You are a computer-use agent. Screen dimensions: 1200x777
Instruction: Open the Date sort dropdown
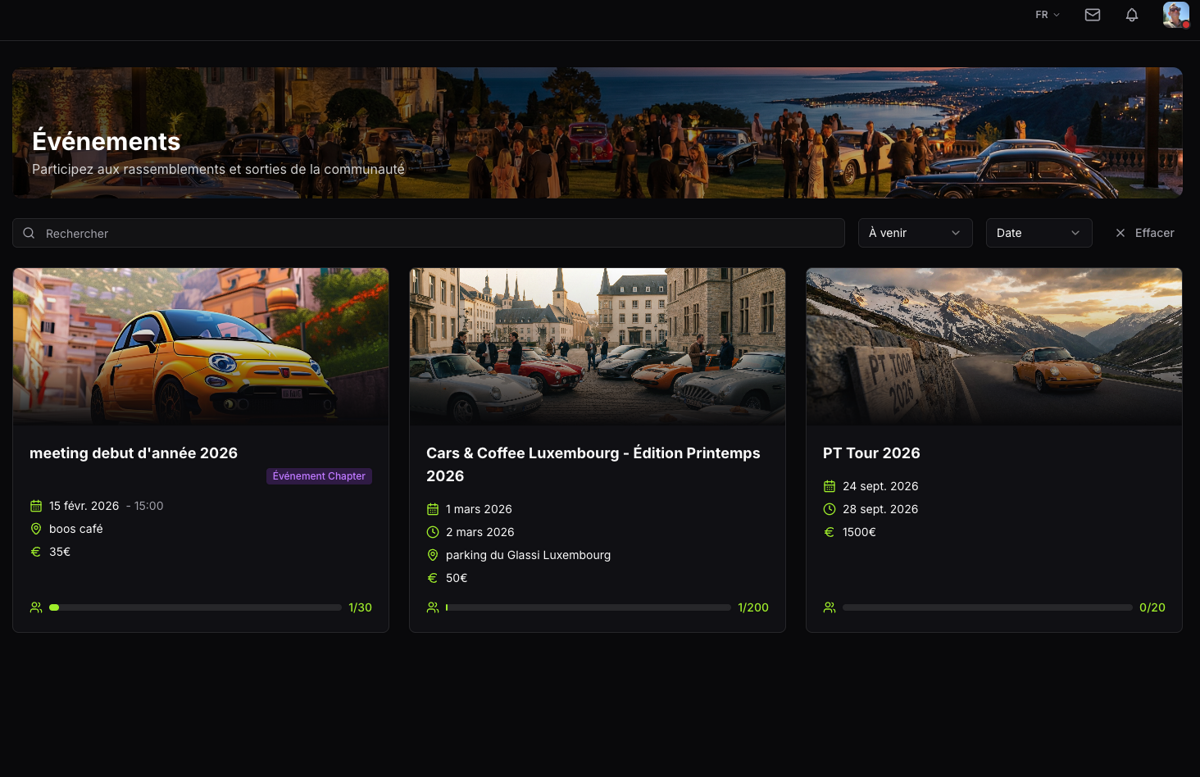1038,233
